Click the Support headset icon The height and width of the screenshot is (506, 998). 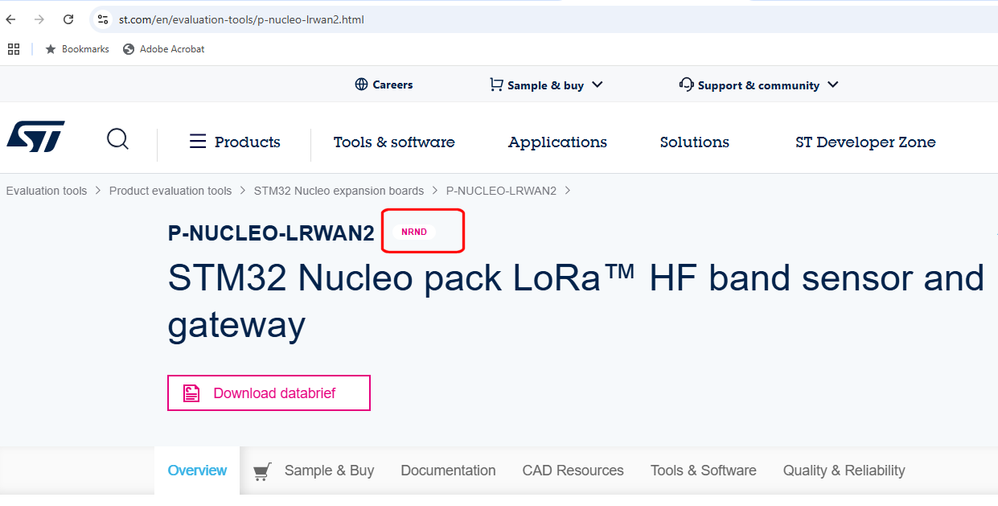[686, 85]
